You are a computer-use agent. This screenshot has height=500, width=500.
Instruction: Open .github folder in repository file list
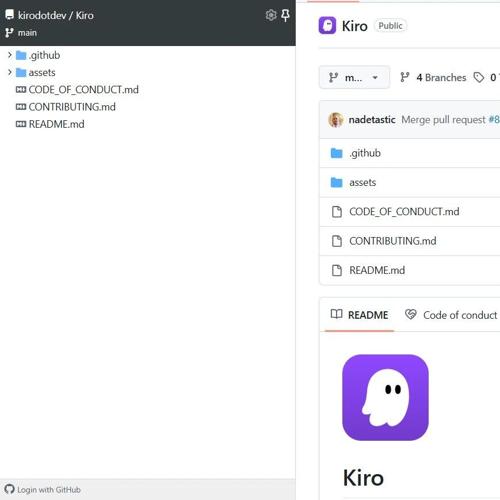click(x=365, y=153)
